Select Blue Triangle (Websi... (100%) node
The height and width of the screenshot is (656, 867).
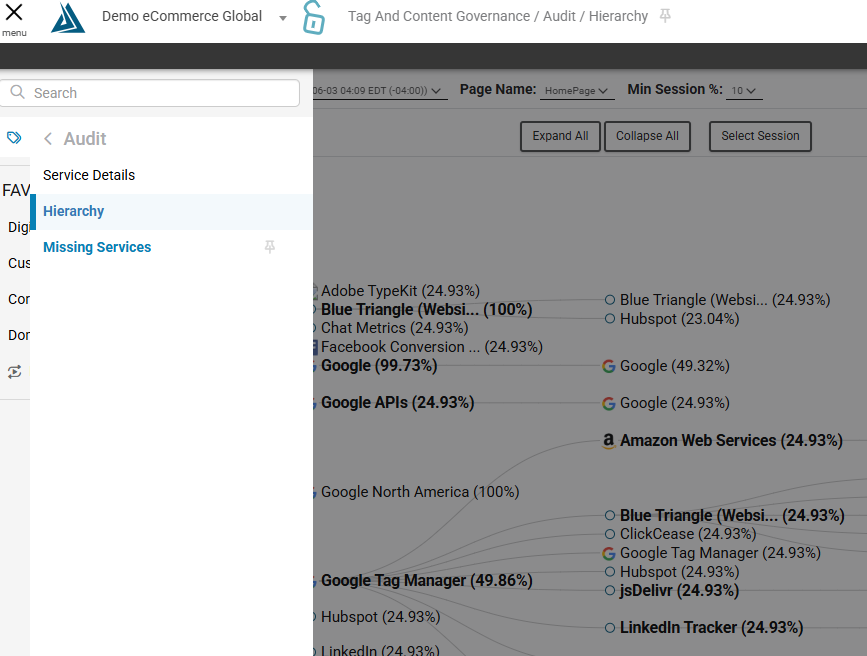click(426, 309)
